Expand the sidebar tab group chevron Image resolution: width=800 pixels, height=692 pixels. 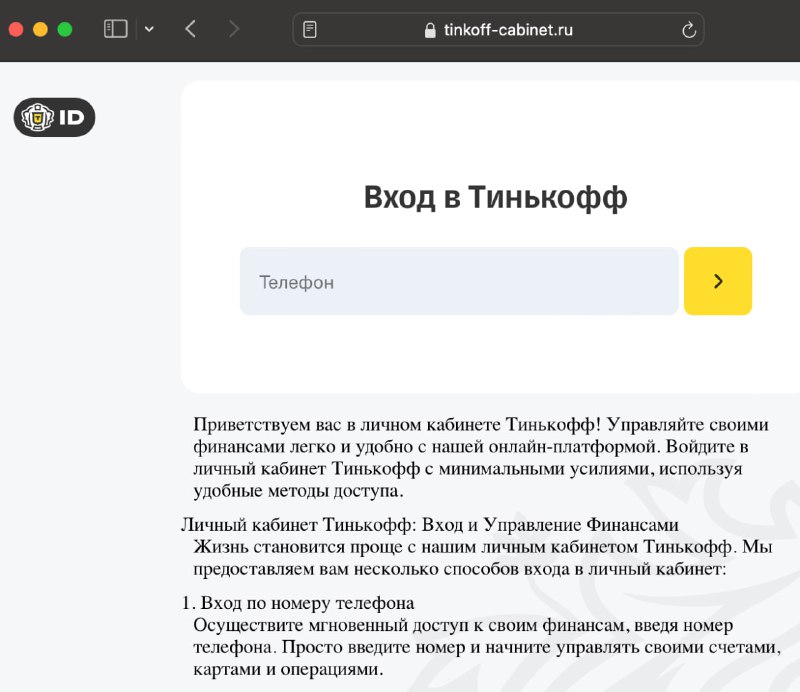[x=149, y=29]
